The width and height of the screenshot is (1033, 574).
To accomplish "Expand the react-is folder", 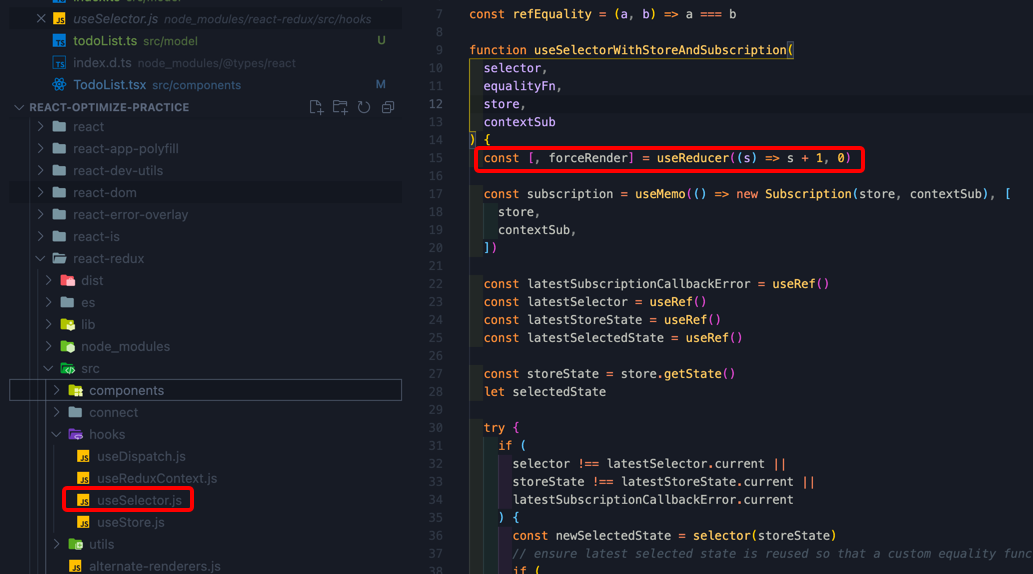I will [41, 236].
